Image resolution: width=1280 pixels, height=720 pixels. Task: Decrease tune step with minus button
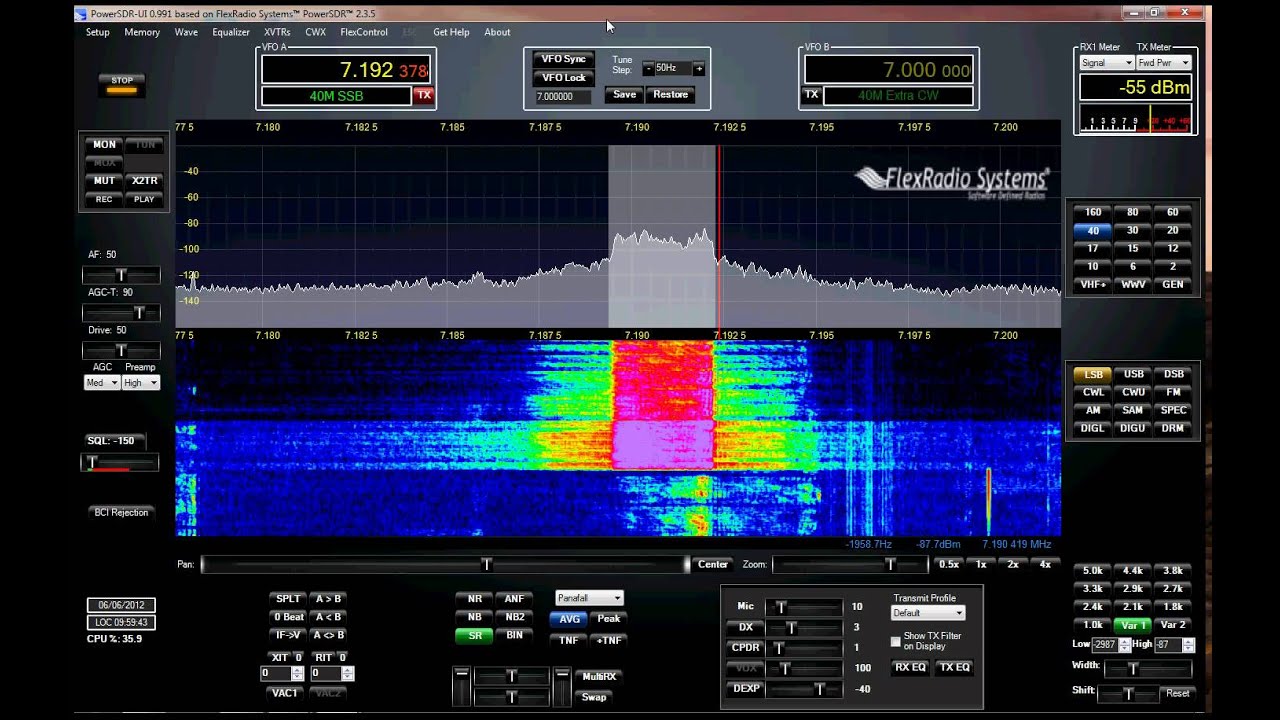coord(648,69)
